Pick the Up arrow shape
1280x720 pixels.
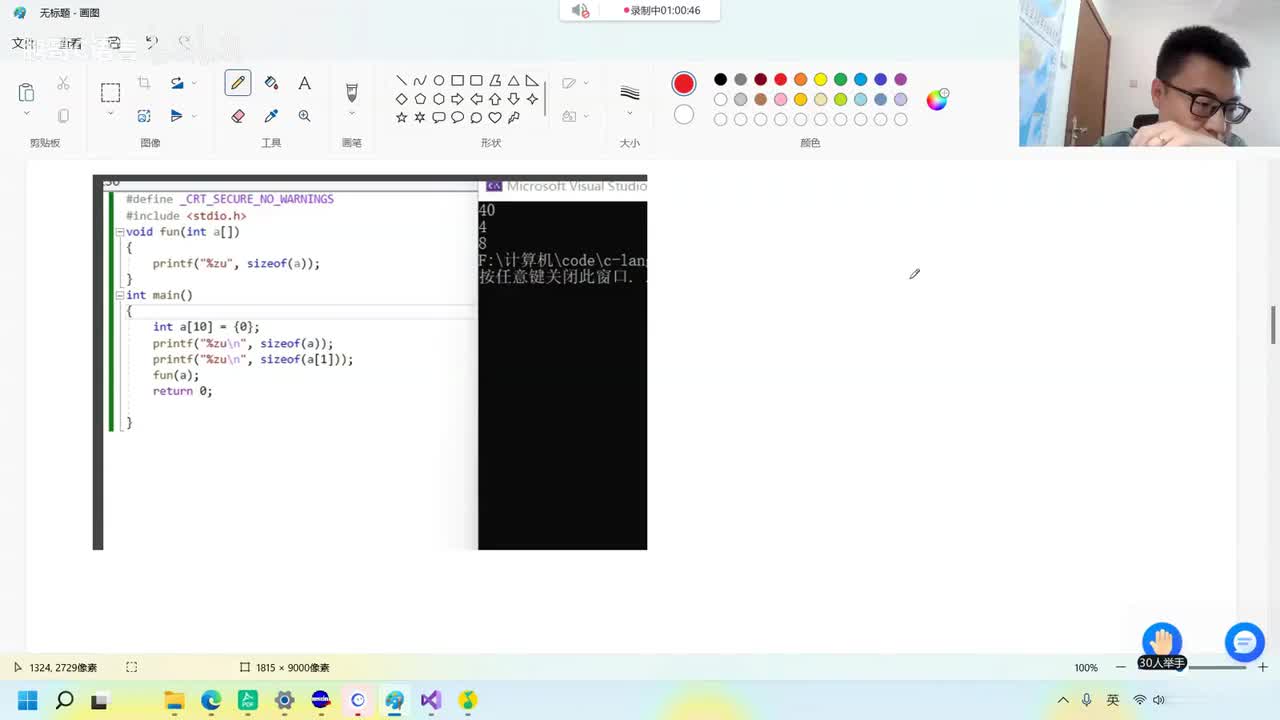(x=494, y=99)
